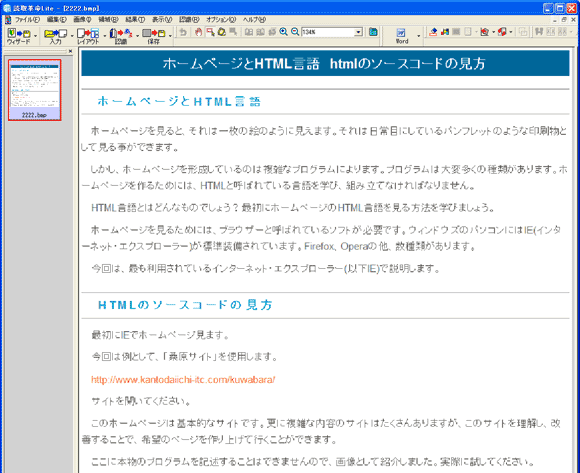
Task: Click the zoom out magnifier icon
Action: point(295,32)
